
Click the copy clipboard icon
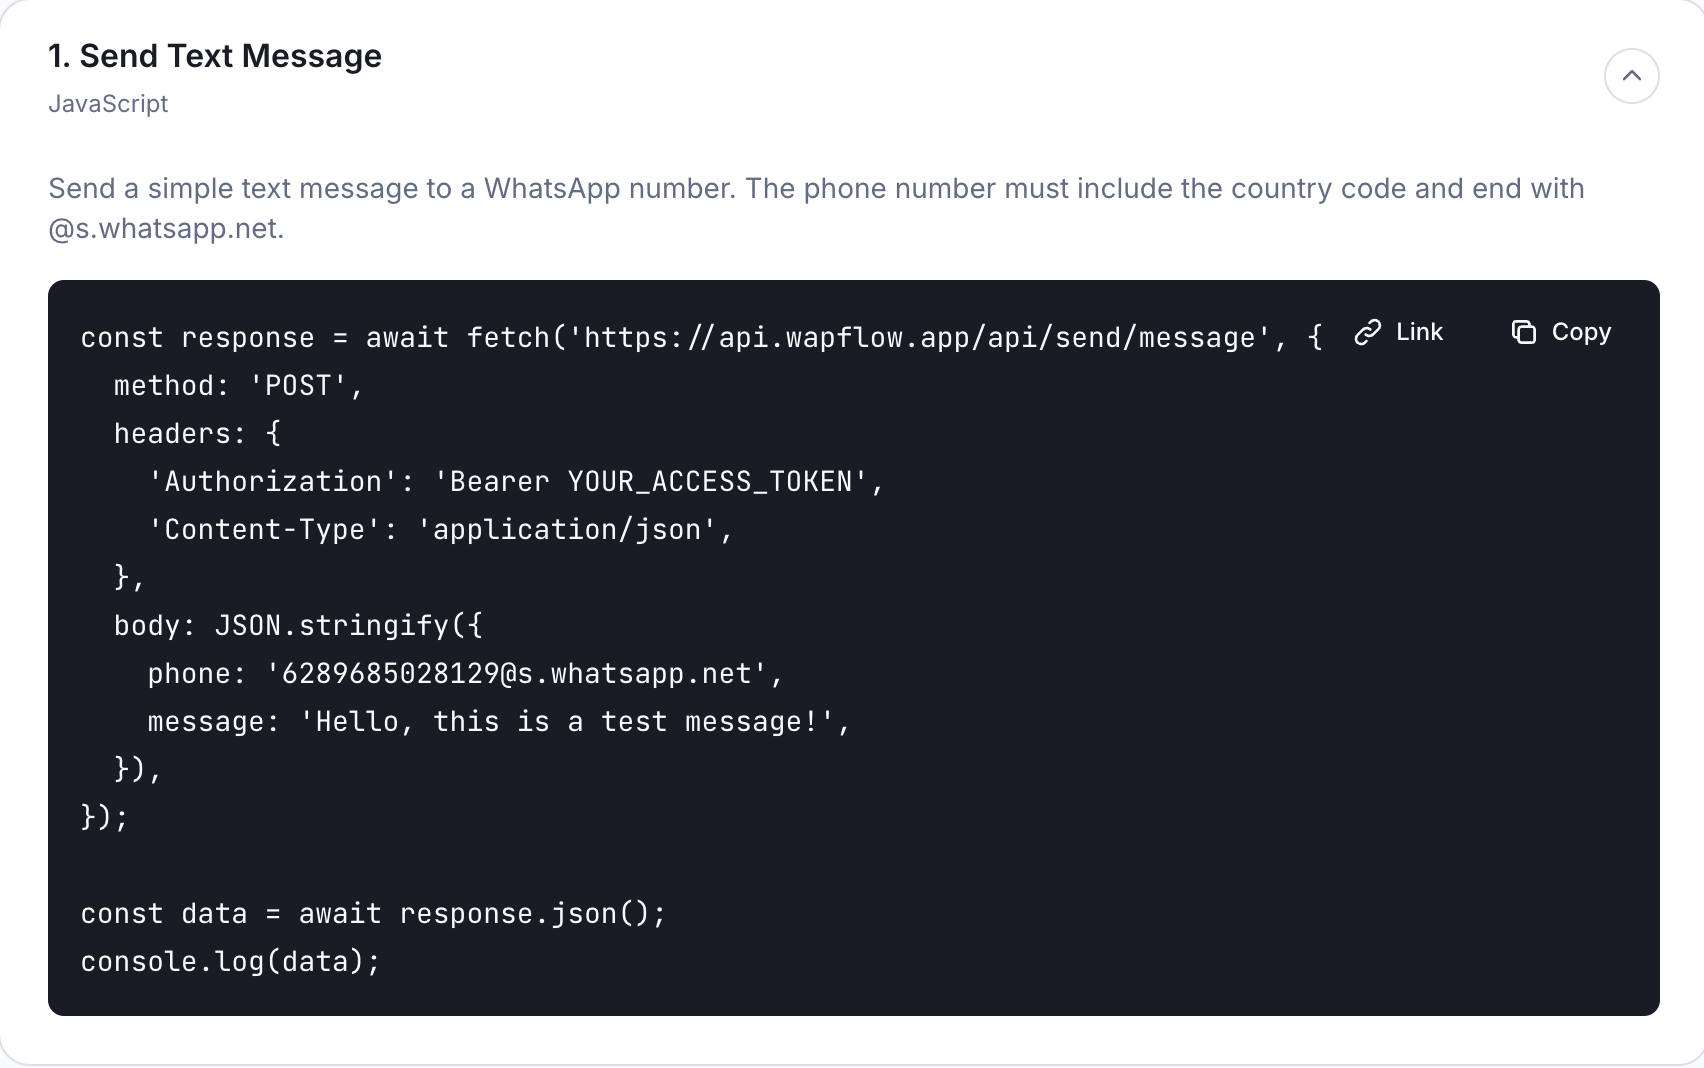coord(1523,332)
